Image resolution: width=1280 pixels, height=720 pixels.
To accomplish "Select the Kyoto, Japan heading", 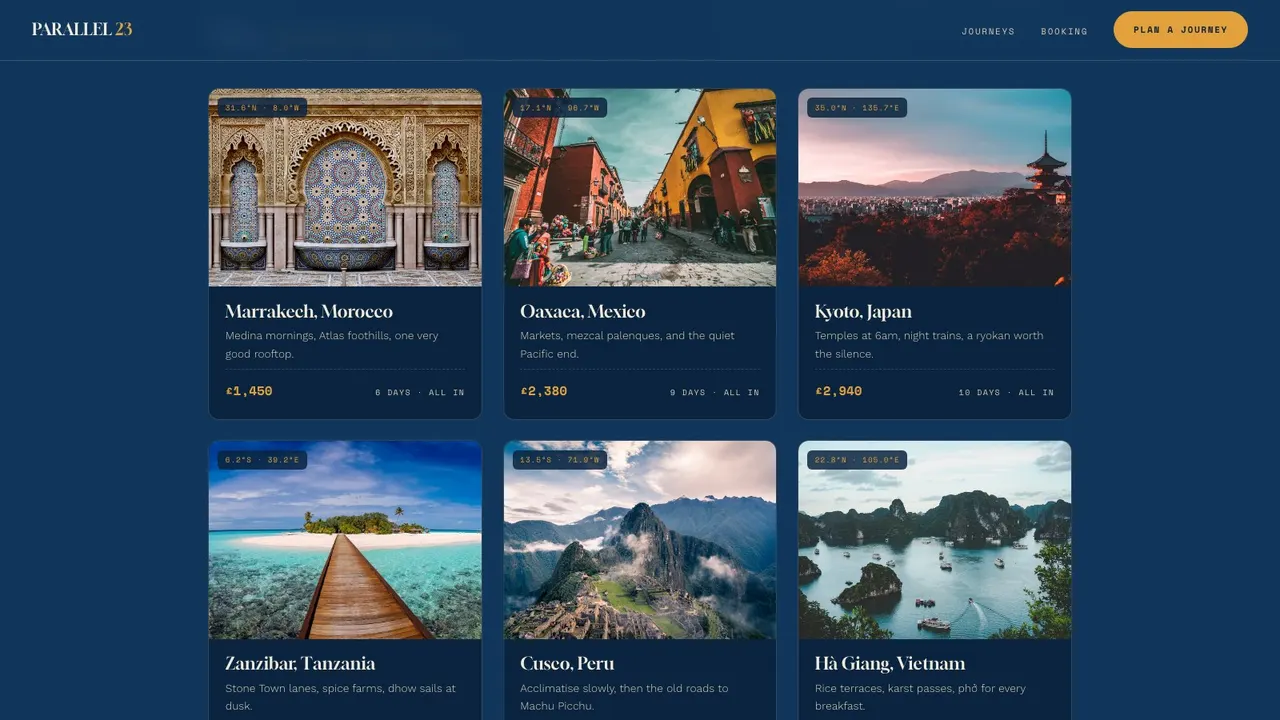I will [863, 312].
